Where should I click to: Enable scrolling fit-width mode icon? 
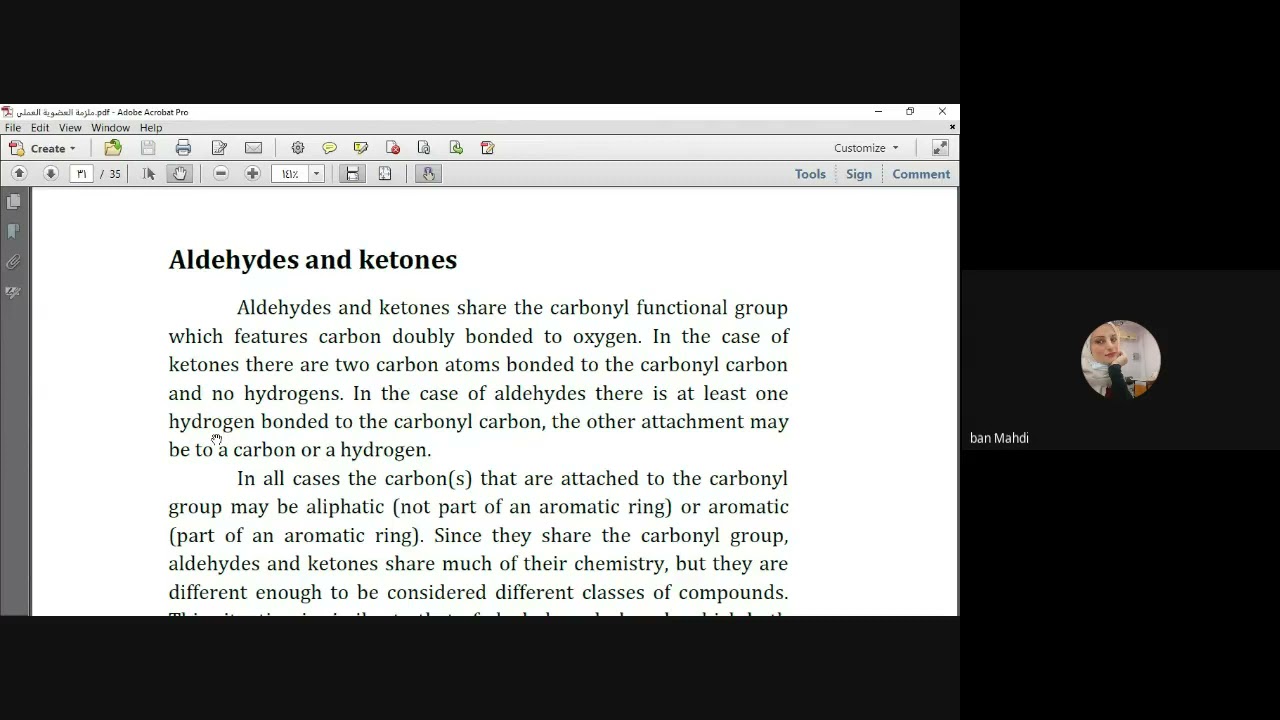tap(352, 174)
